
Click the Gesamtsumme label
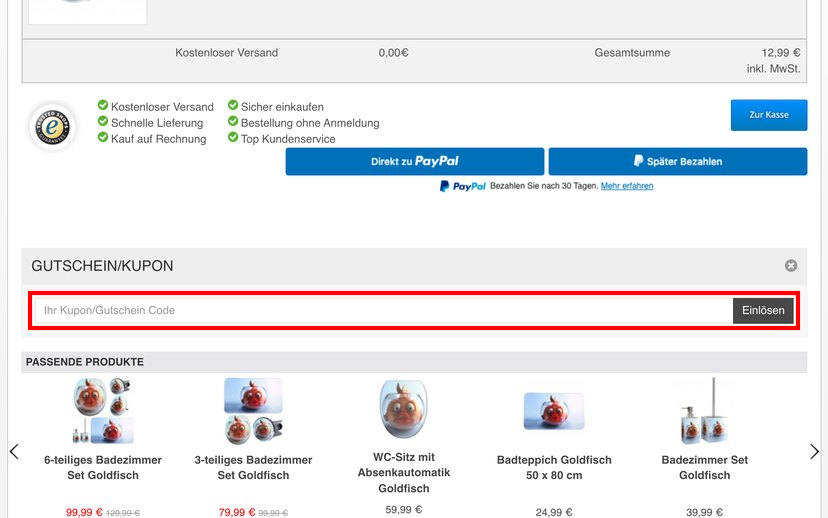(x=632, y=53)
